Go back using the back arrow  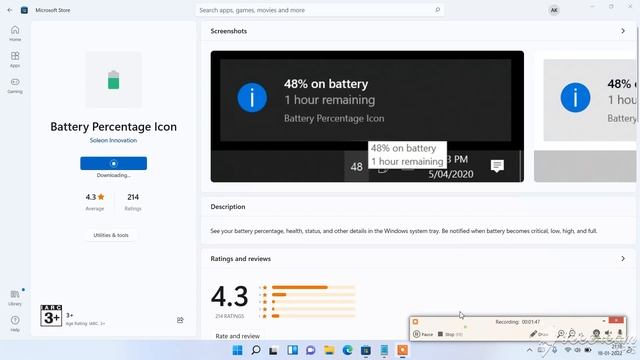click(x=10, y=10)
